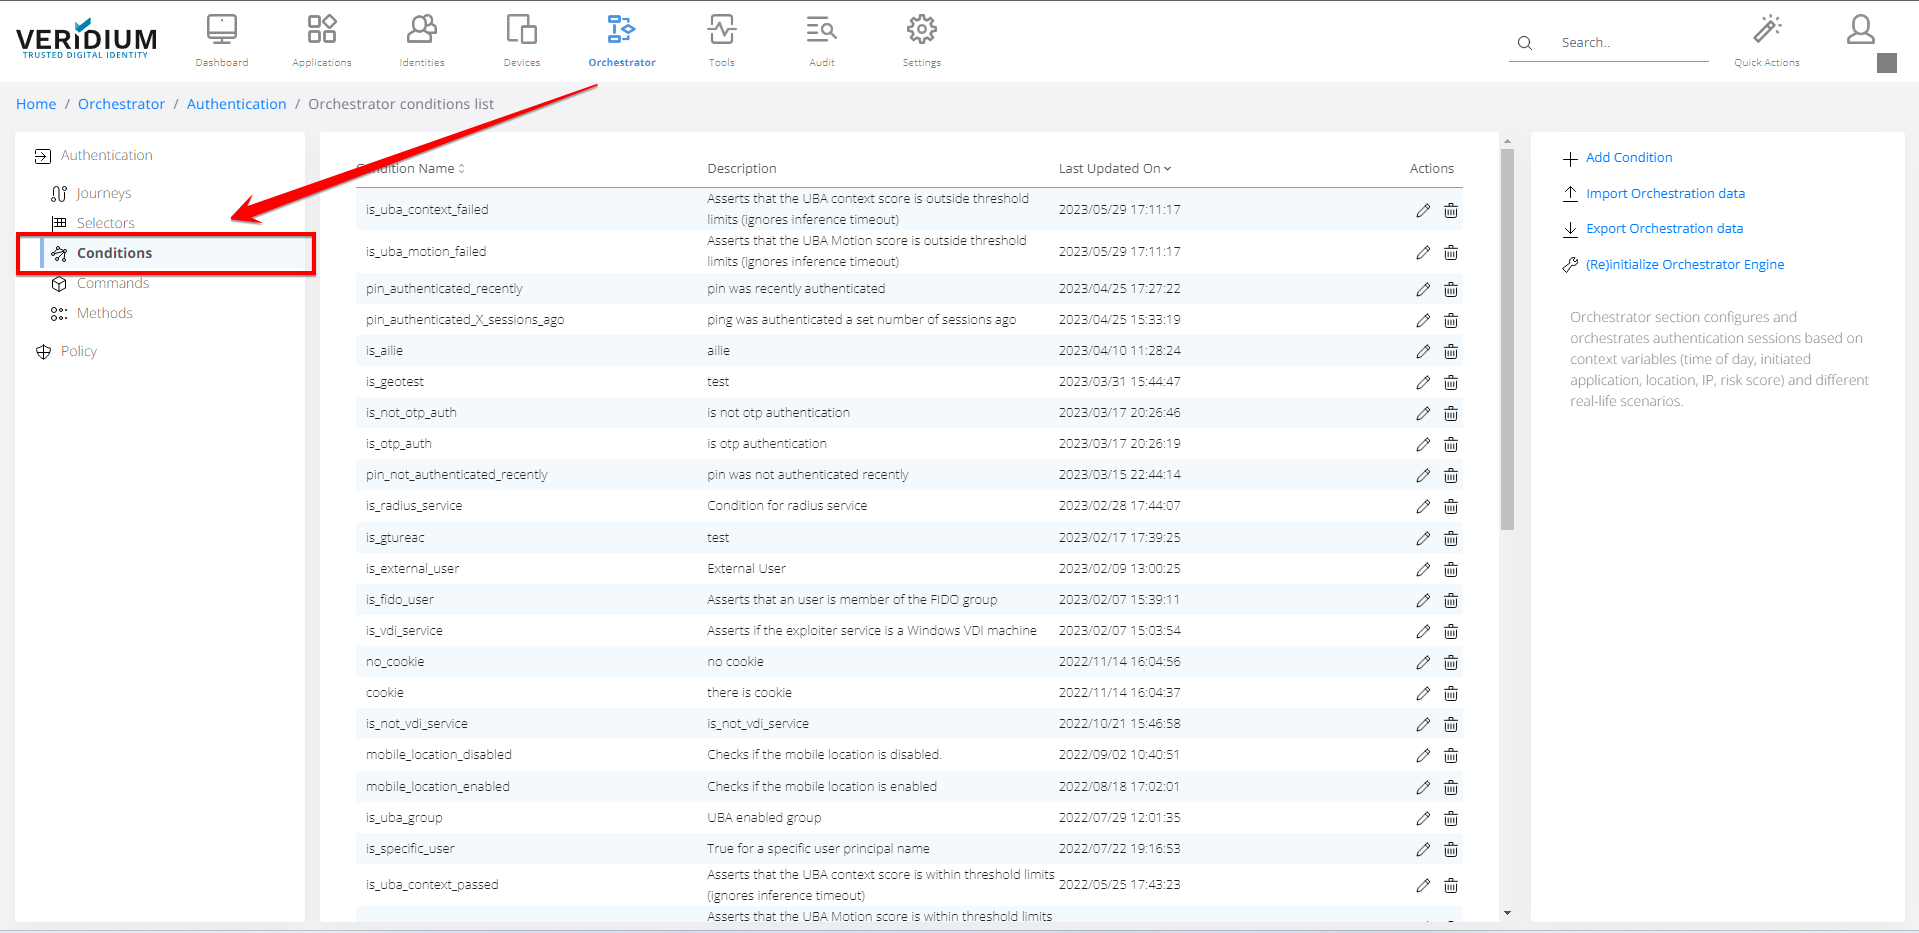
Task: Click the Orchestrator breadcrumb link
Action: (x=121, y=104)
